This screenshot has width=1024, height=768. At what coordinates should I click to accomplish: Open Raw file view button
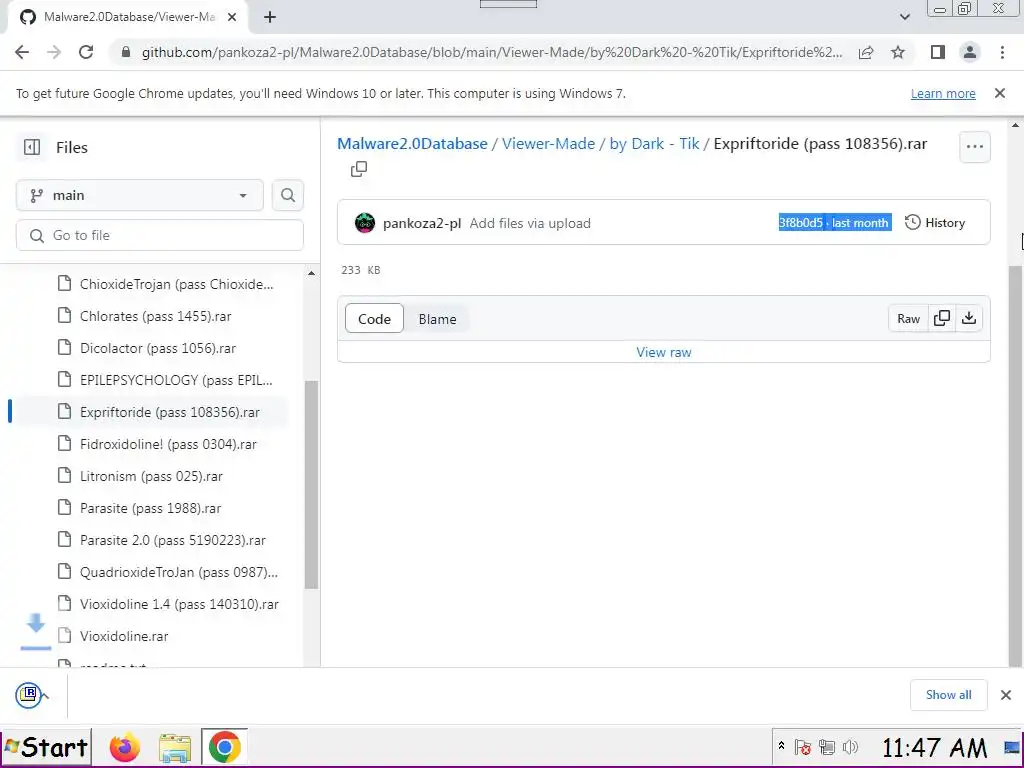point(908,319)
